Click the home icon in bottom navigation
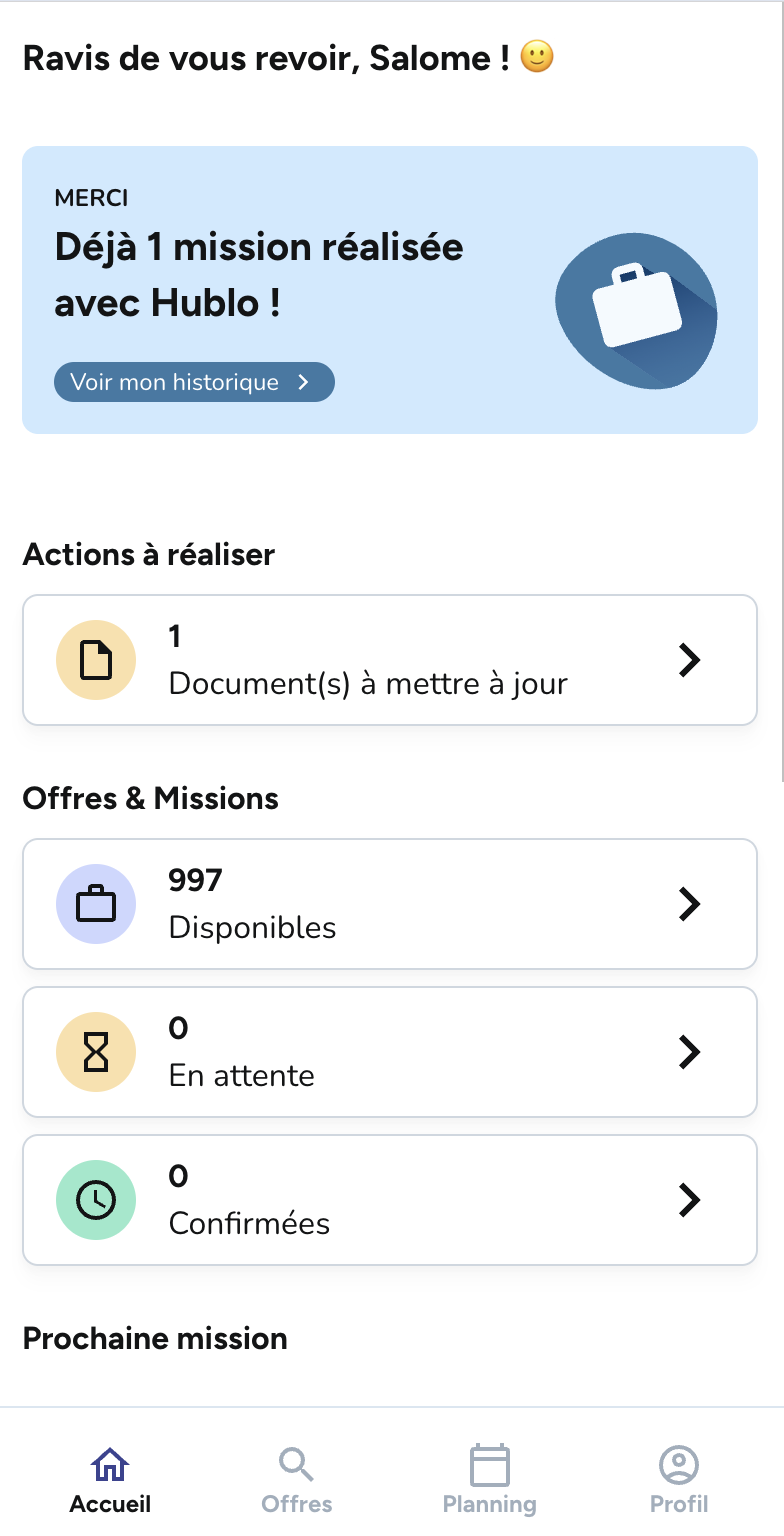Screen dimensions: 784x1536 pyautogui.click(x=110, y=1466)
